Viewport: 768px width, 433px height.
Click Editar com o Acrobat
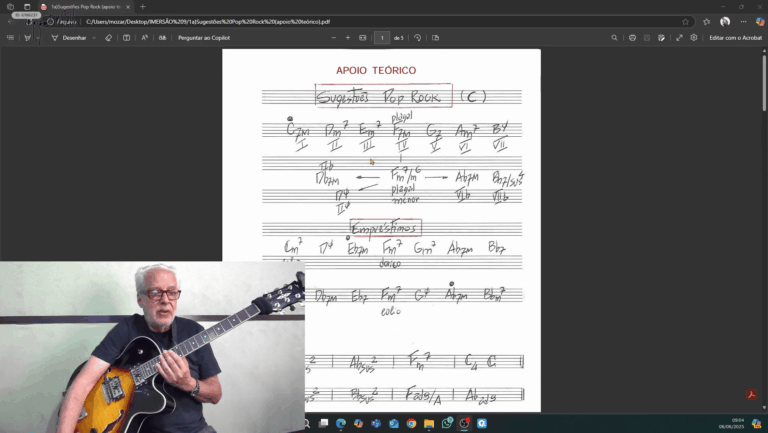tap(735, 38)
